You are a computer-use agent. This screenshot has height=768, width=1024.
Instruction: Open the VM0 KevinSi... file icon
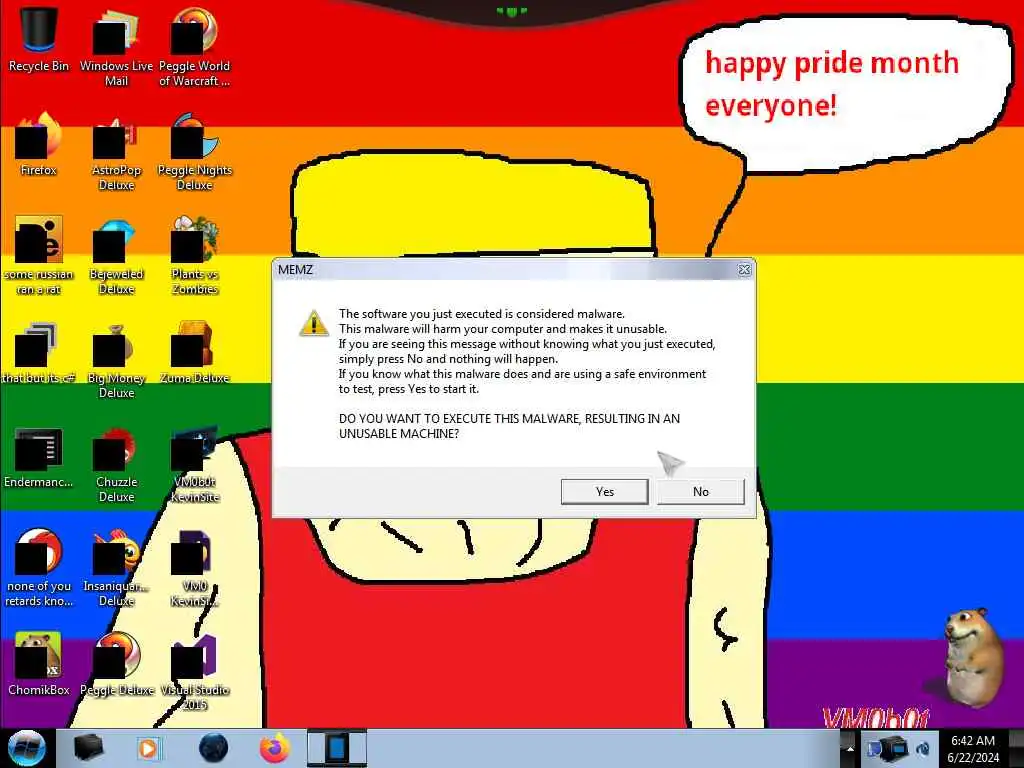[x=194, y=568]
